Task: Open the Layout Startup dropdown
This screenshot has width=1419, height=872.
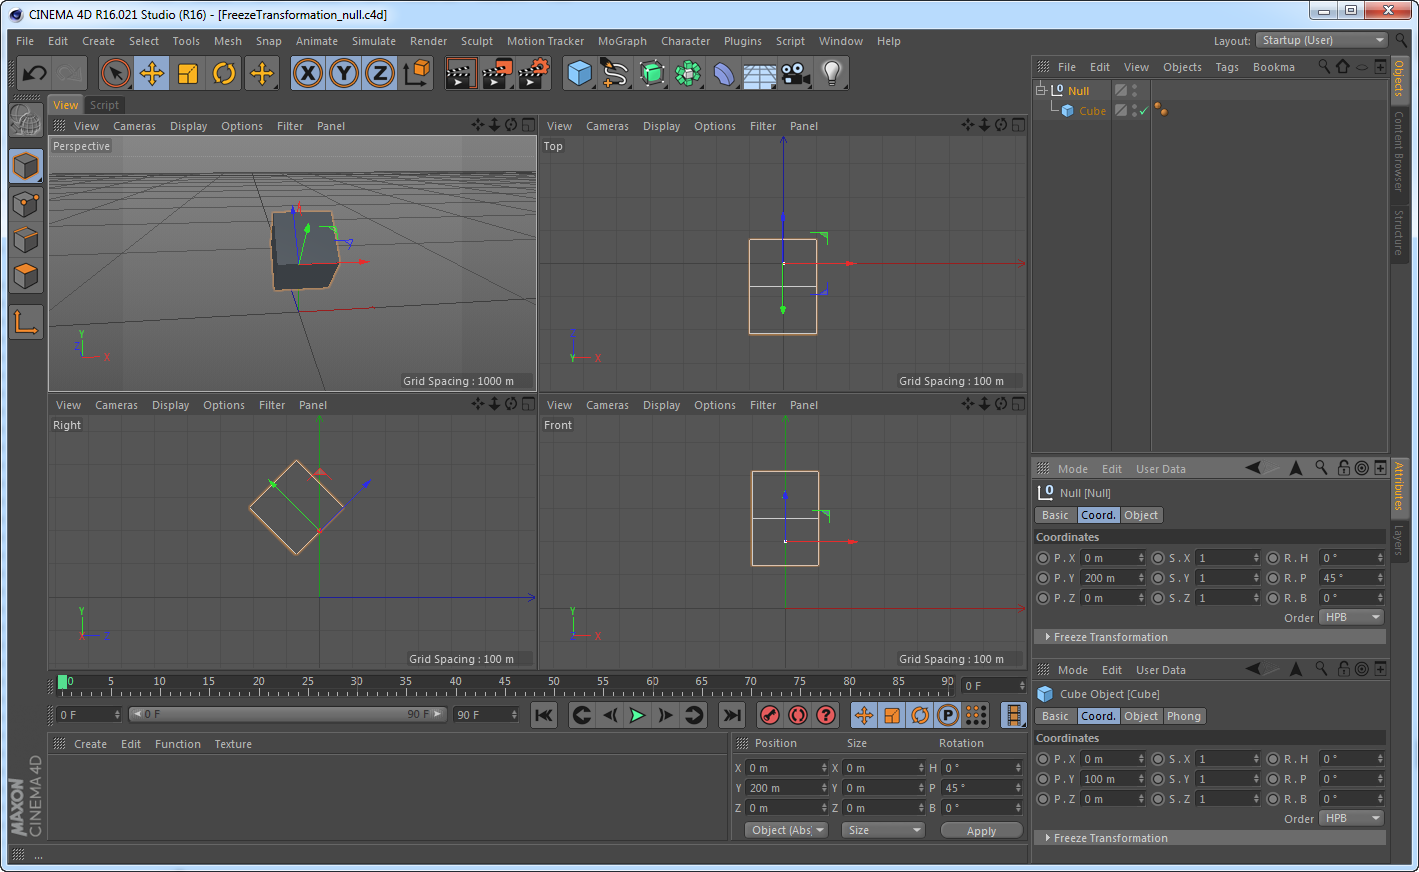Action: [x=1322, y=40]
